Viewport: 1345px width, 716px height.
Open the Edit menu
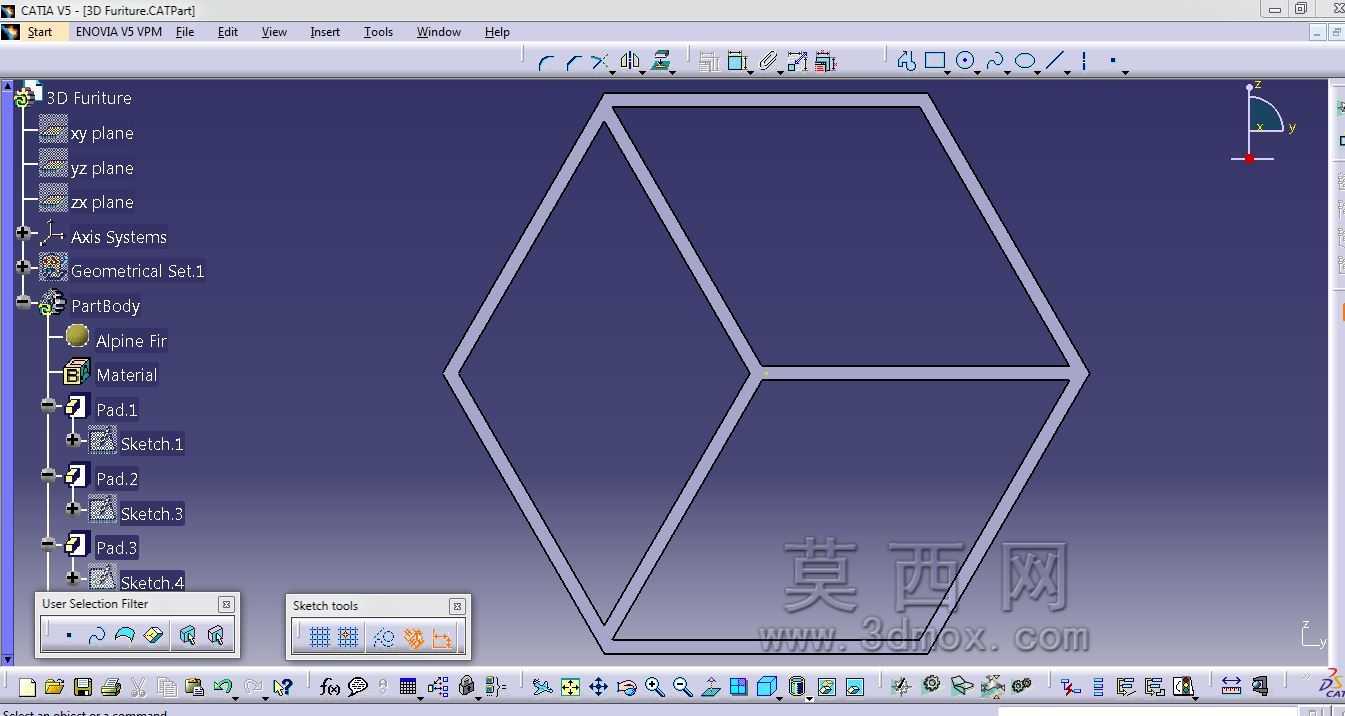click(228, 32)
